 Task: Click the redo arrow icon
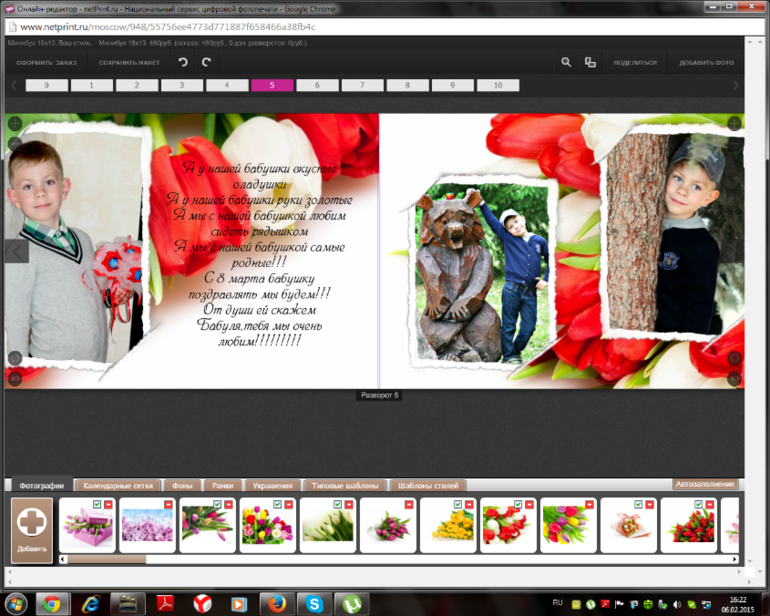pos(207,62)
